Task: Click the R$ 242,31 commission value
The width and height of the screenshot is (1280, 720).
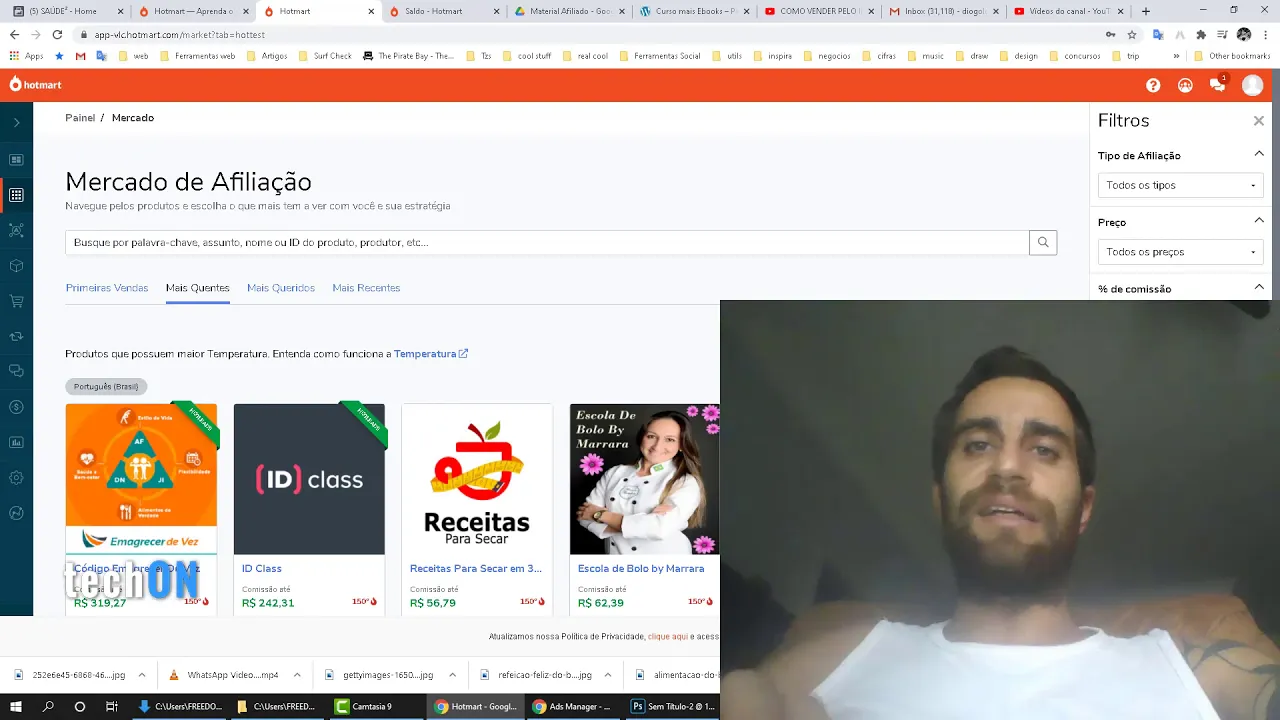Action: click(x=268, y=603)
